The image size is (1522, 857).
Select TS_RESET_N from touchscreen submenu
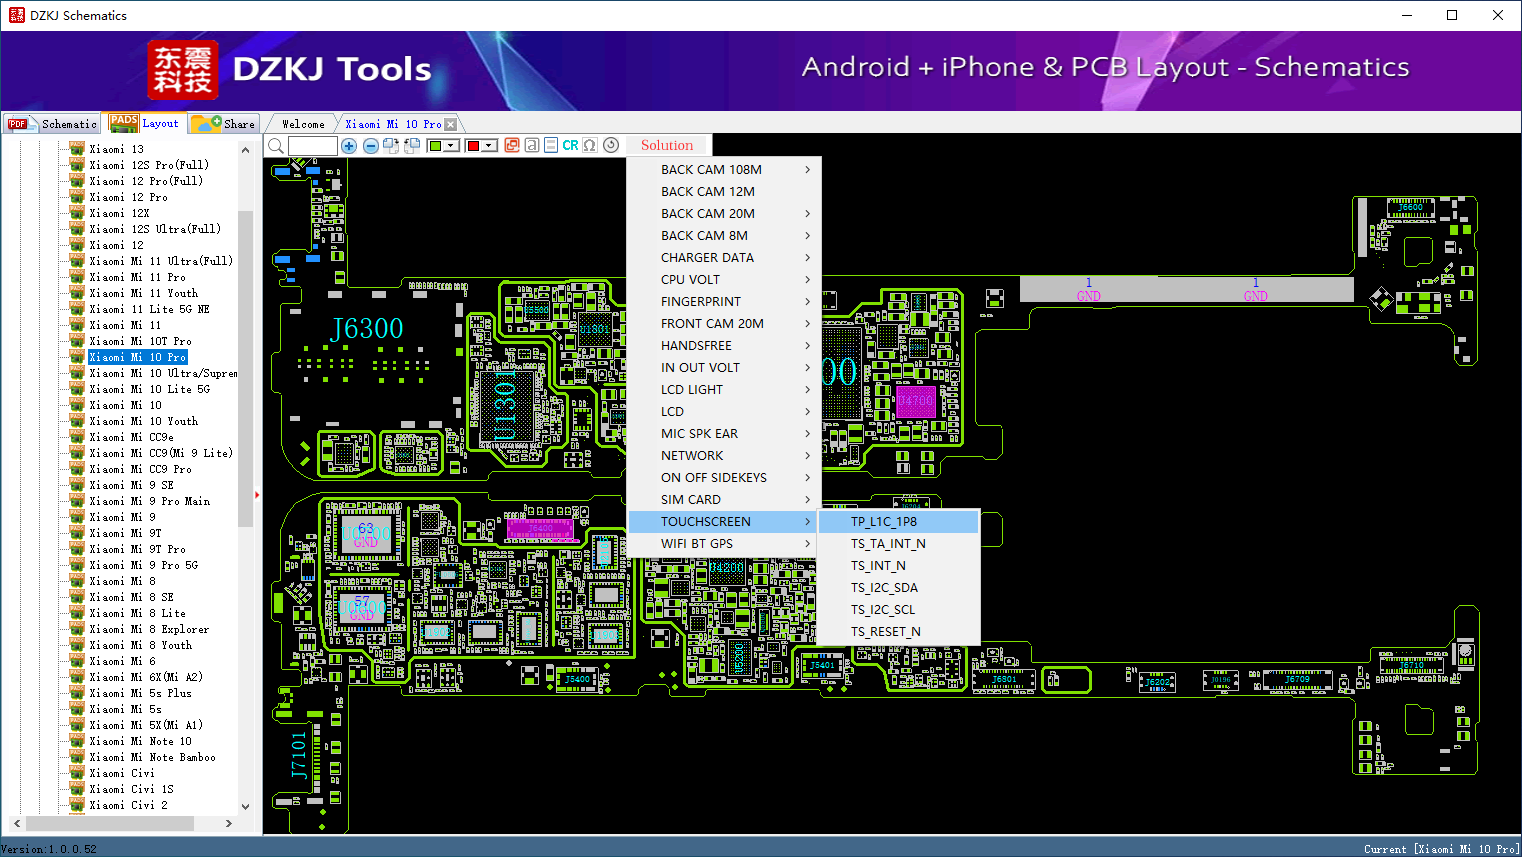click(x=885, y=632)
